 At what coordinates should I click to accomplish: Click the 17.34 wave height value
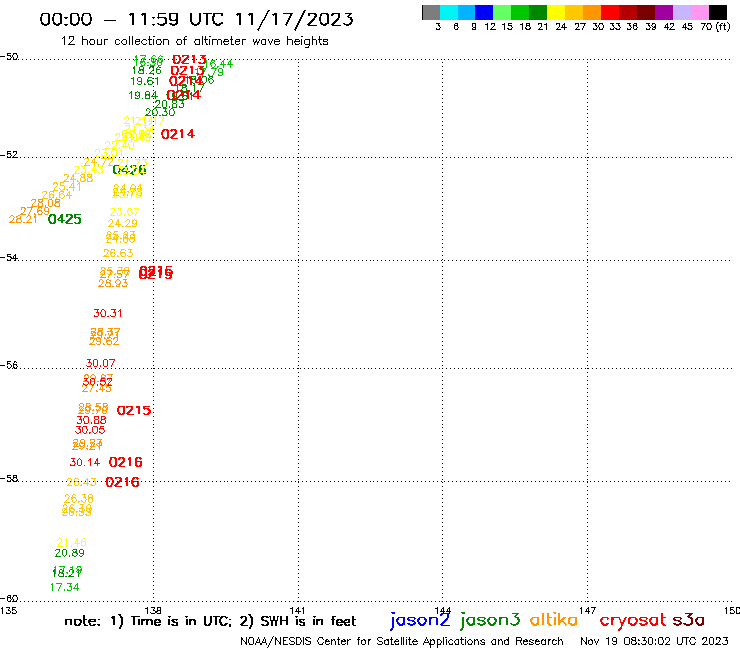click(65, 587)
